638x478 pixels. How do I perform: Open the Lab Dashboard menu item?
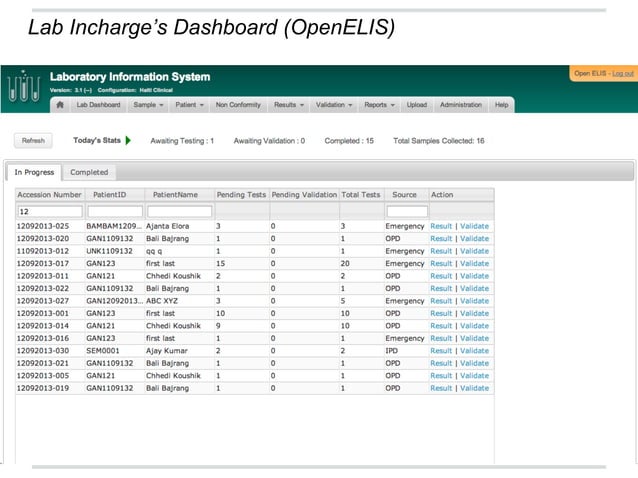pyautogui.click(x=98, y=105)
